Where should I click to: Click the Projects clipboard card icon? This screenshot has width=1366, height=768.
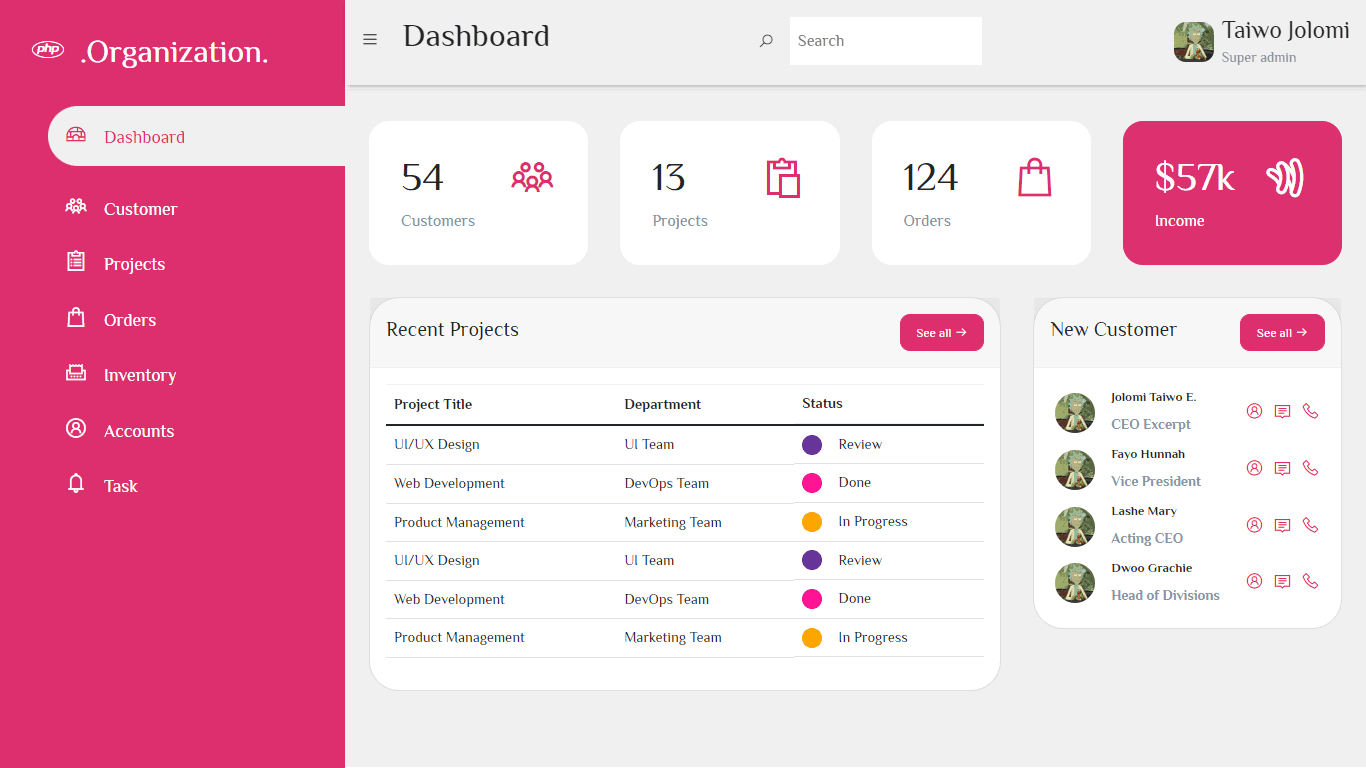[x=783, y=178]
